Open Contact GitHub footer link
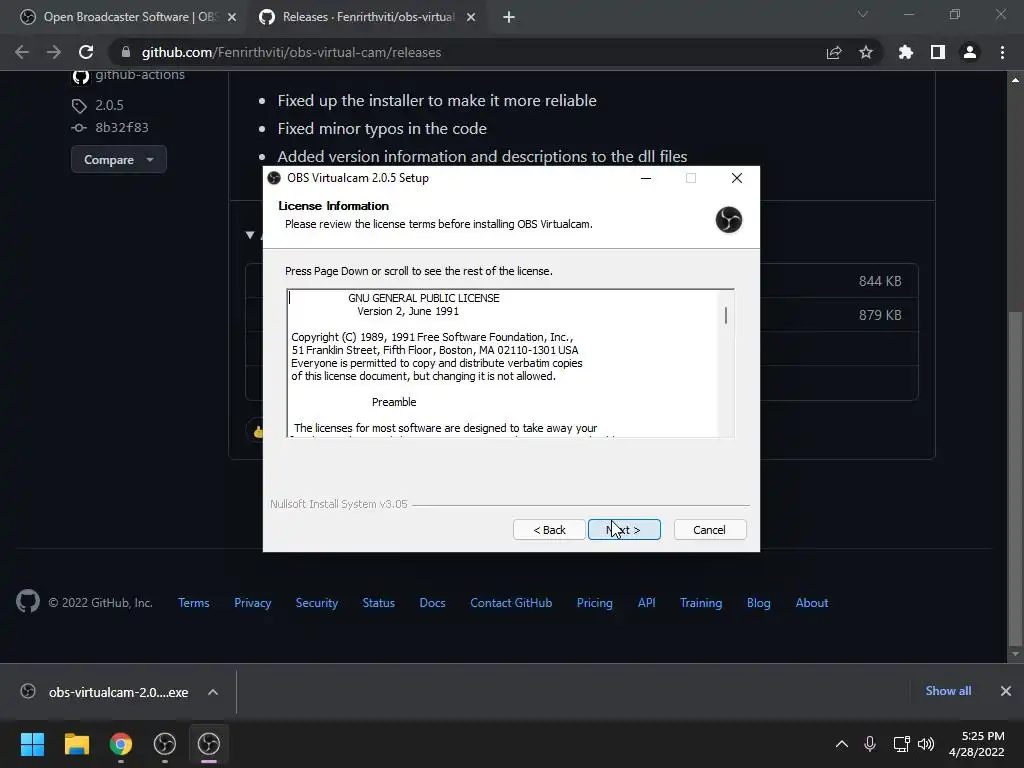This screenshot has width=1024, height=768. [x=511, y=603]
